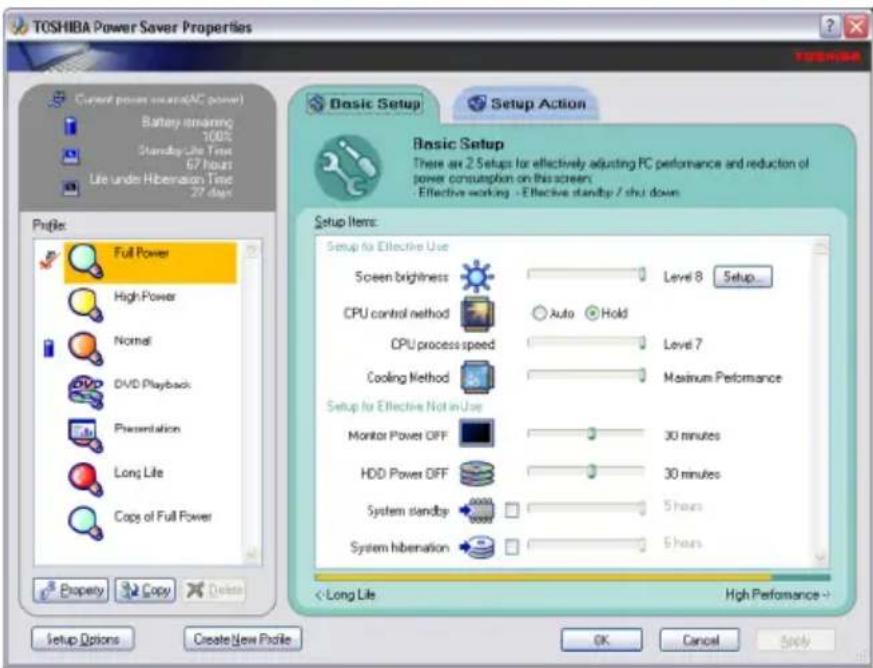This screenshot has height=668, width=873.
Task: Click the battery marker beside Normal profile
Action: pos(49,348)
